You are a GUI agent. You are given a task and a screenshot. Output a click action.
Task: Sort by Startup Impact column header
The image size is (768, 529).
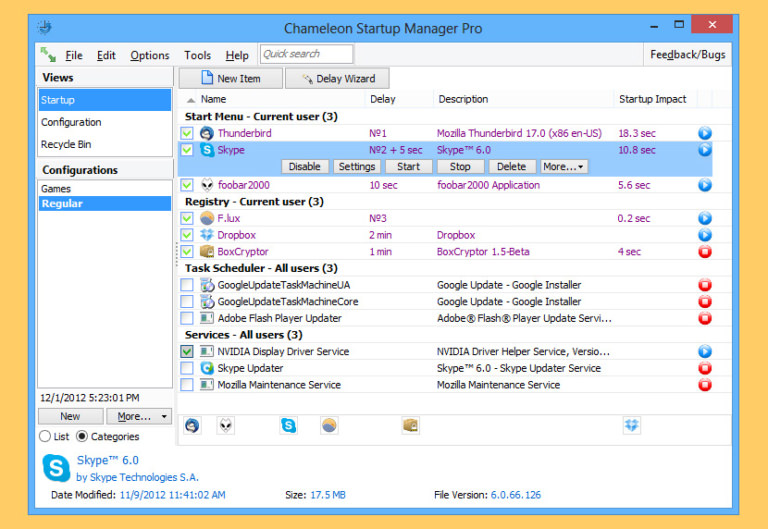653,99
